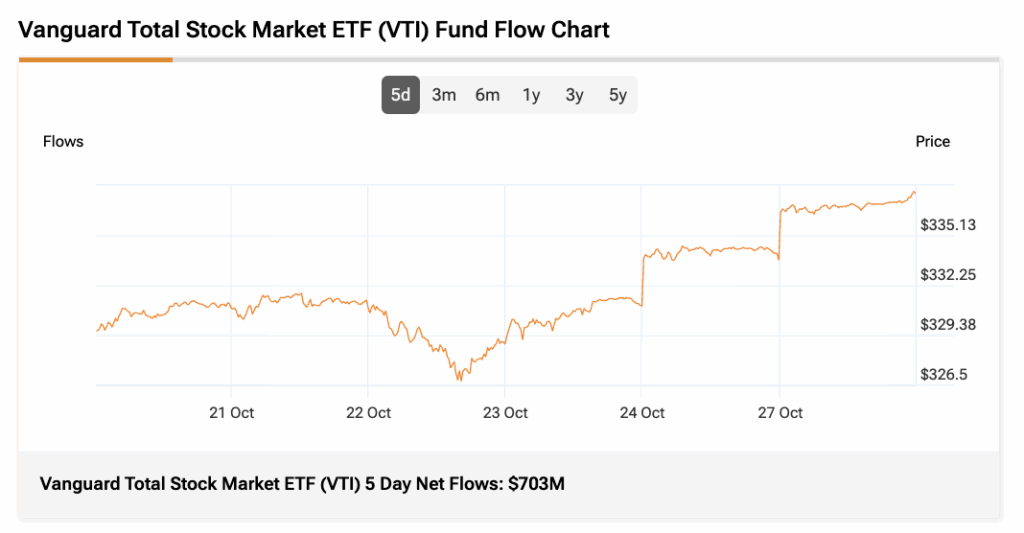Click the $329.38 price axis value
Image resolution: width=1024 pixels, height=533 pixels.
[x=948, y=325]
